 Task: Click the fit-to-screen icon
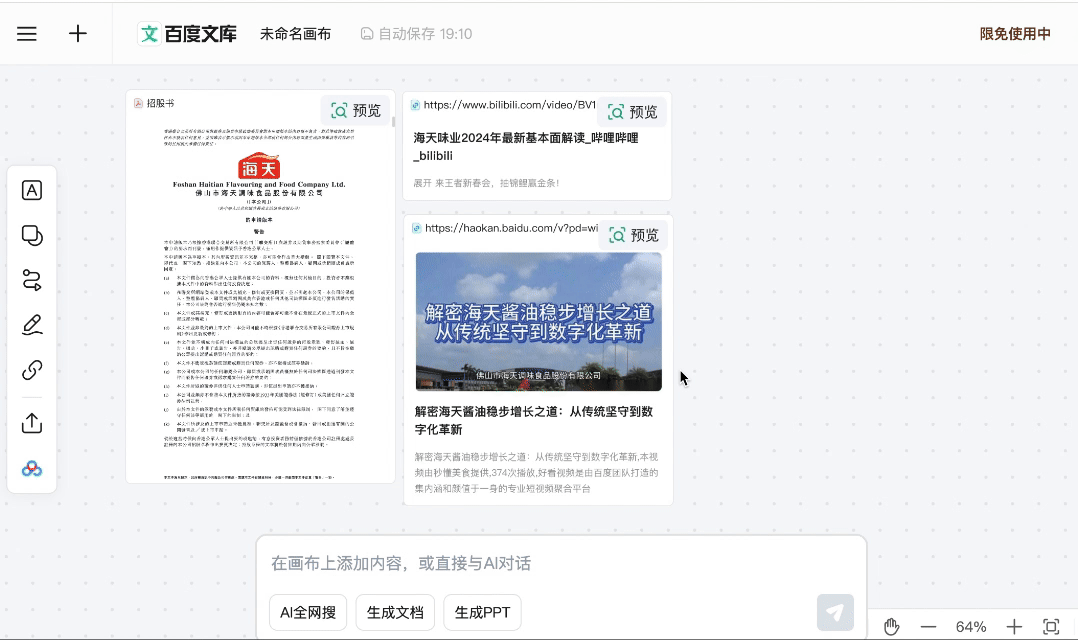(1051, 627)
